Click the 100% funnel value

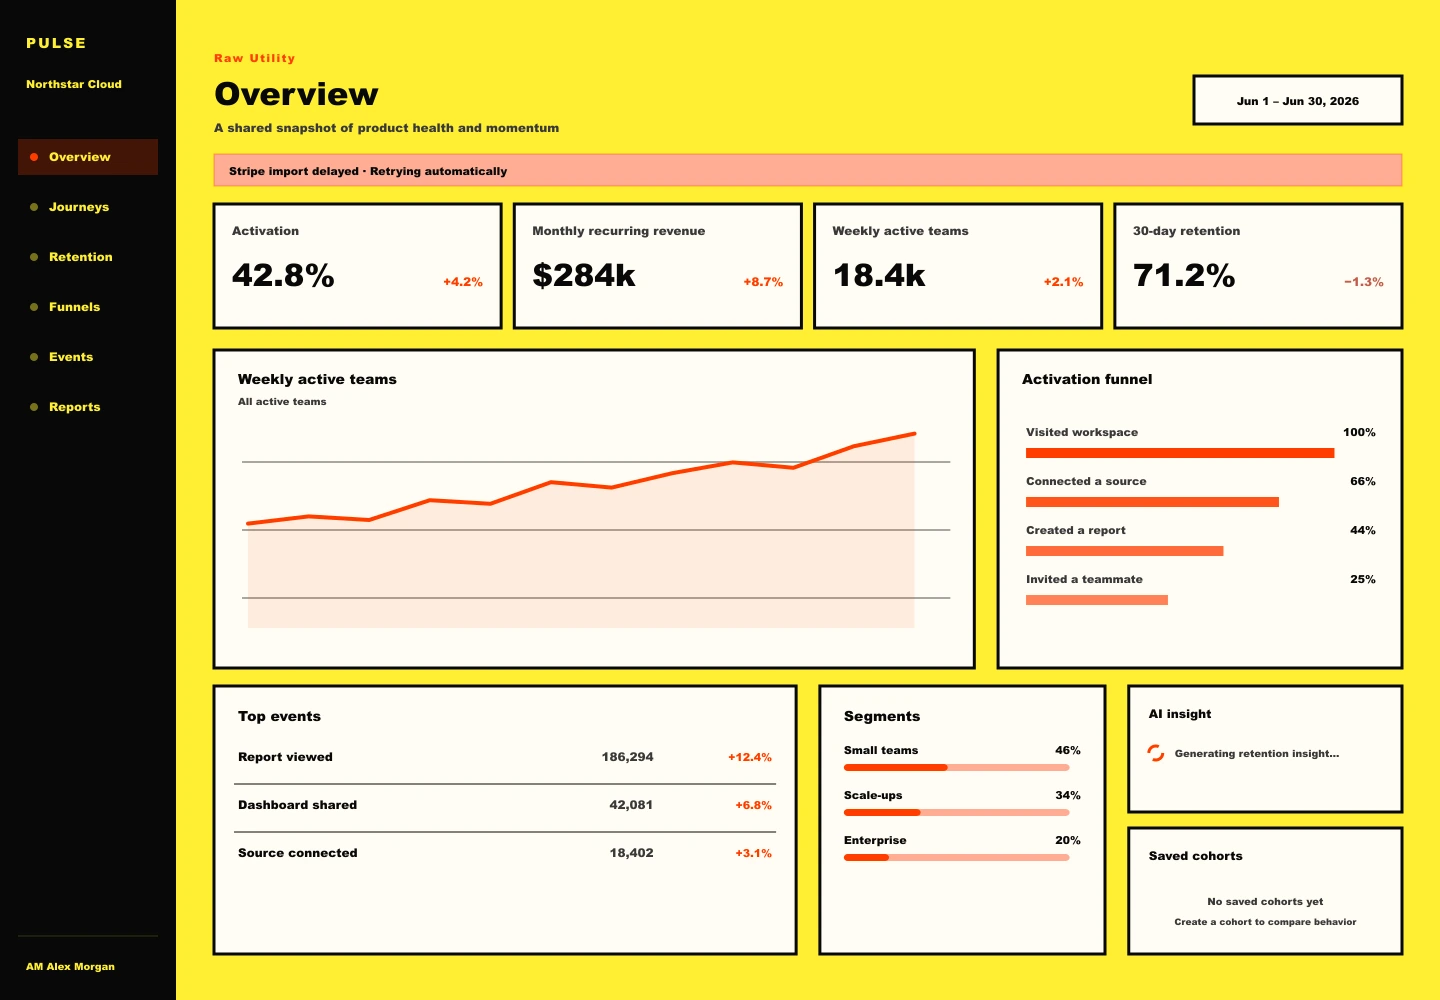[1359, 432]
